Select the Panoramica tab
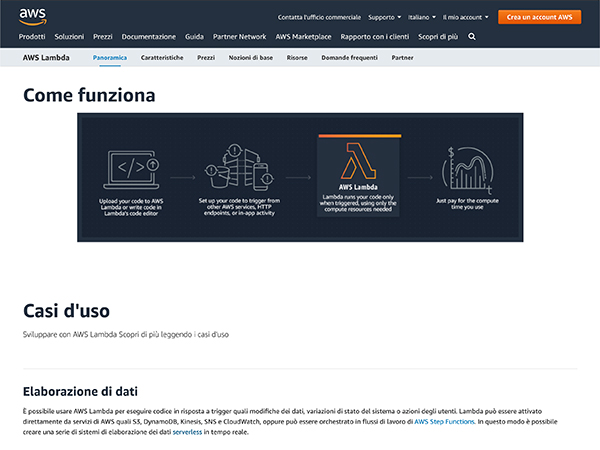 [110, 58]
